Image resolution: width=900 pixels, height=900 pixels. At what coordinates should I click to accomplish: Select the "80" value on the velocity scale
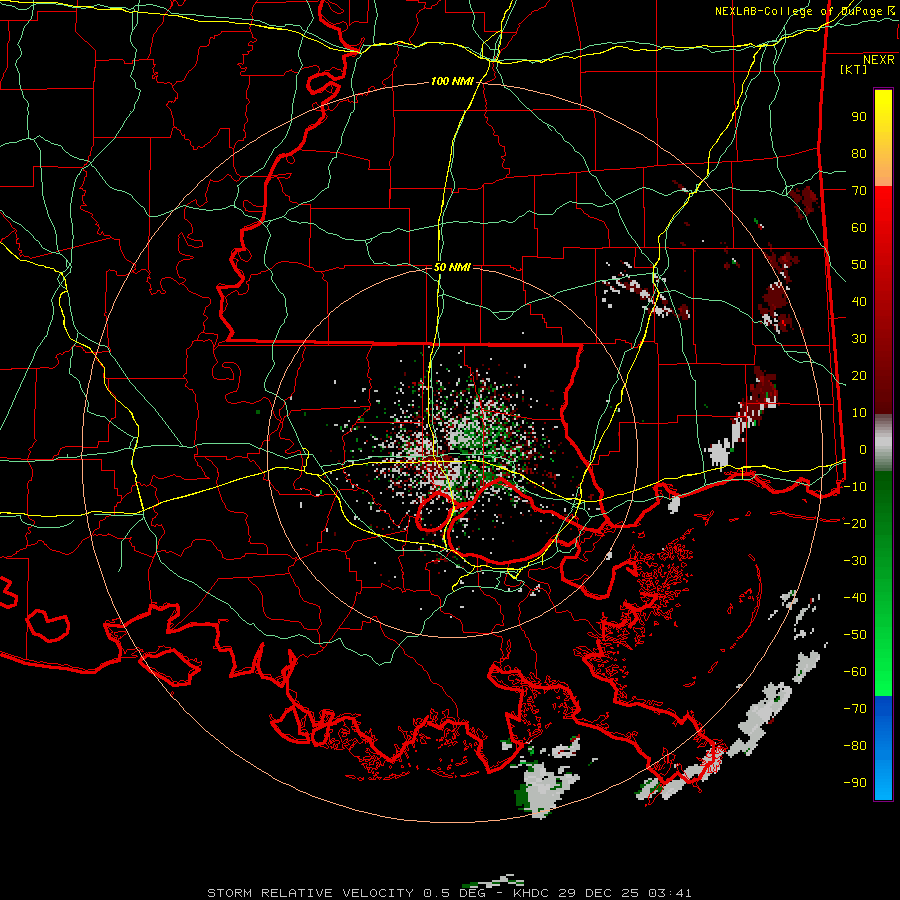859,154
